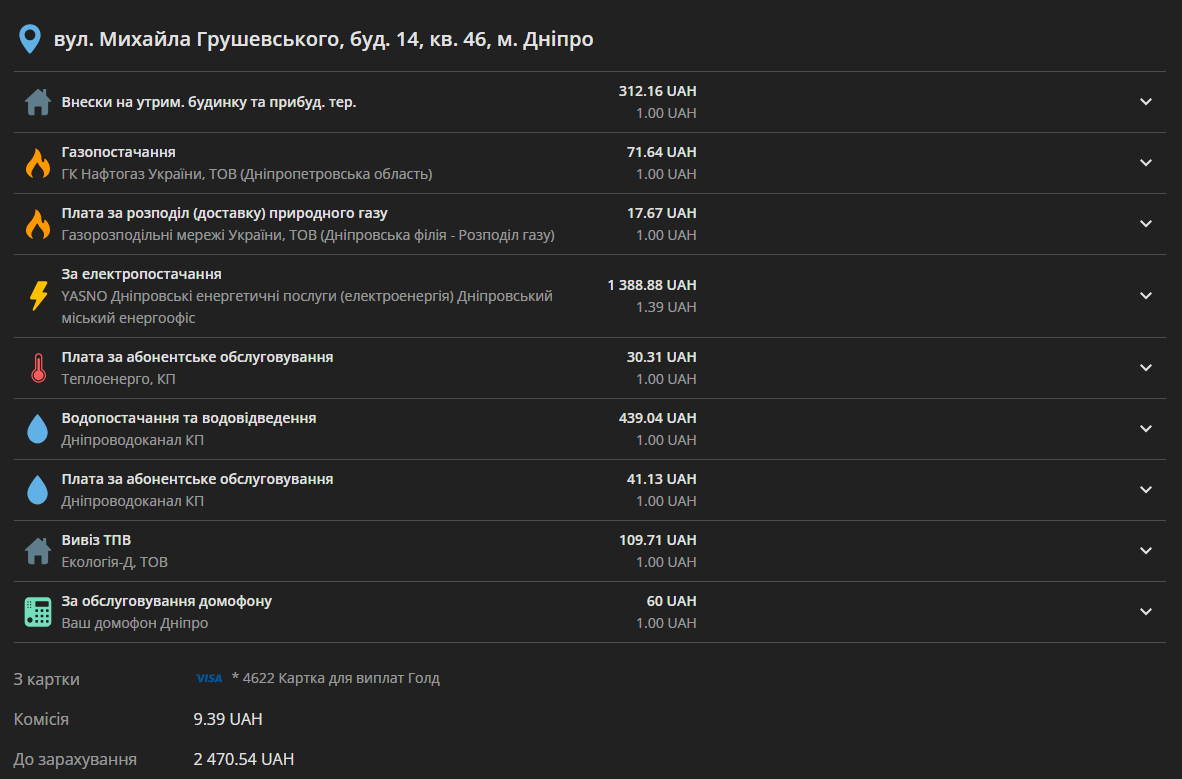
Task: Click the 109.71 UAH amount
Action: point(657,540)
